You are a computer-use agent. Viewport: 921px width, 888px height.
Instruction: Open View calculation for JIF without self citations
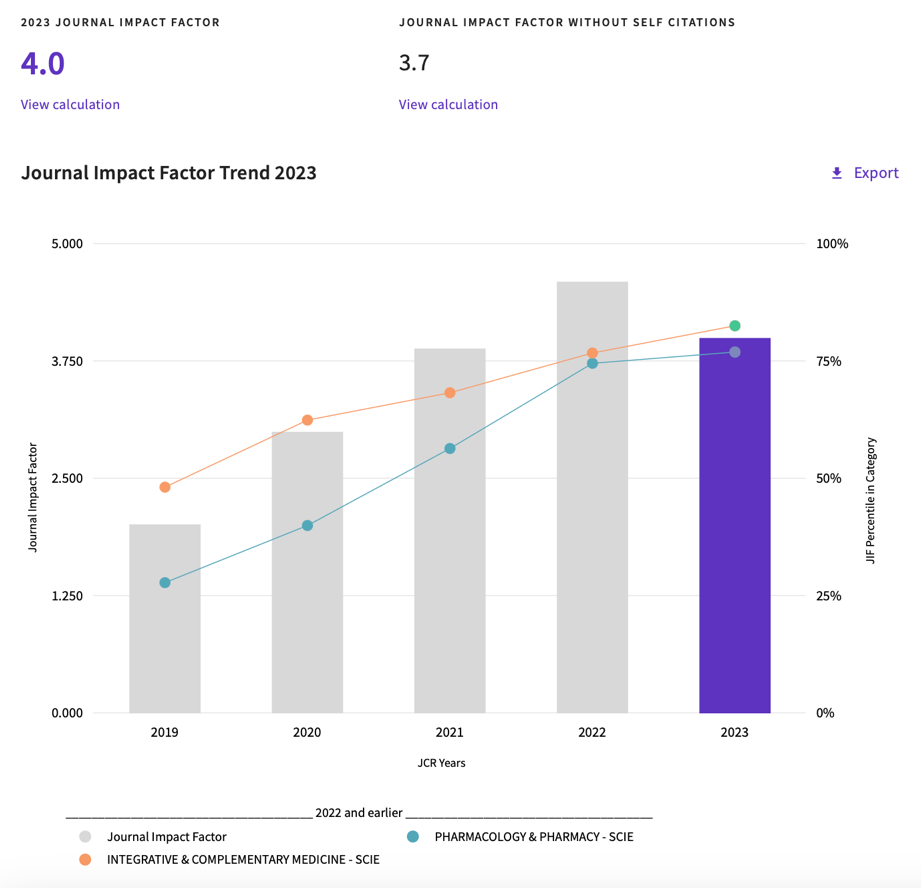tap(448, 104)
